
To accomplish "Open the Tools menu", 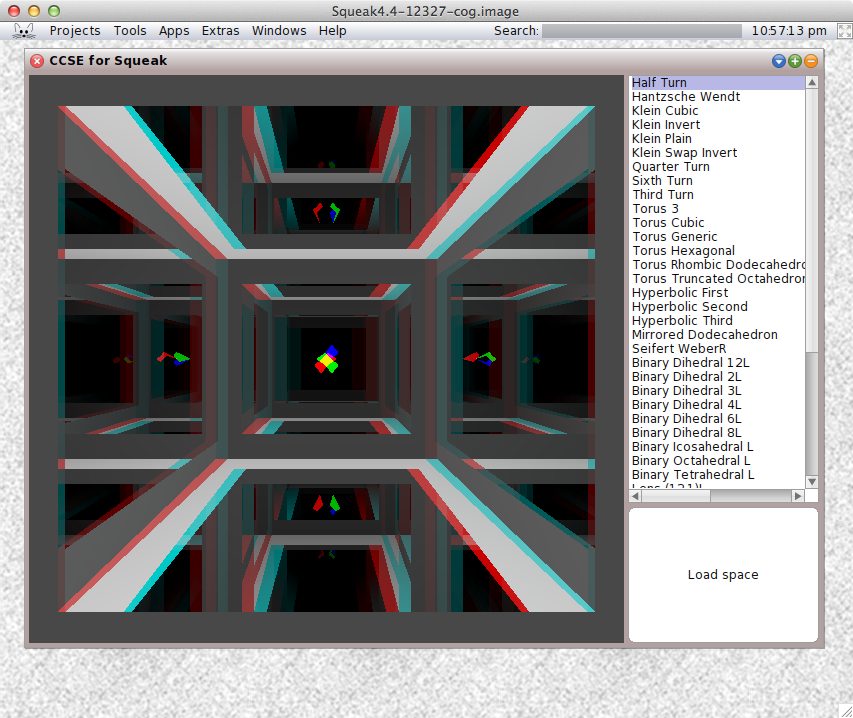I will (x=130, y=31).
